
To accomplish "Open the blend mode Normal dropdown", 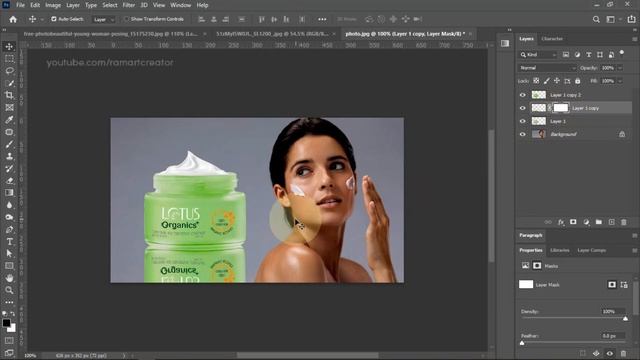I will click(x=547, y=68).
